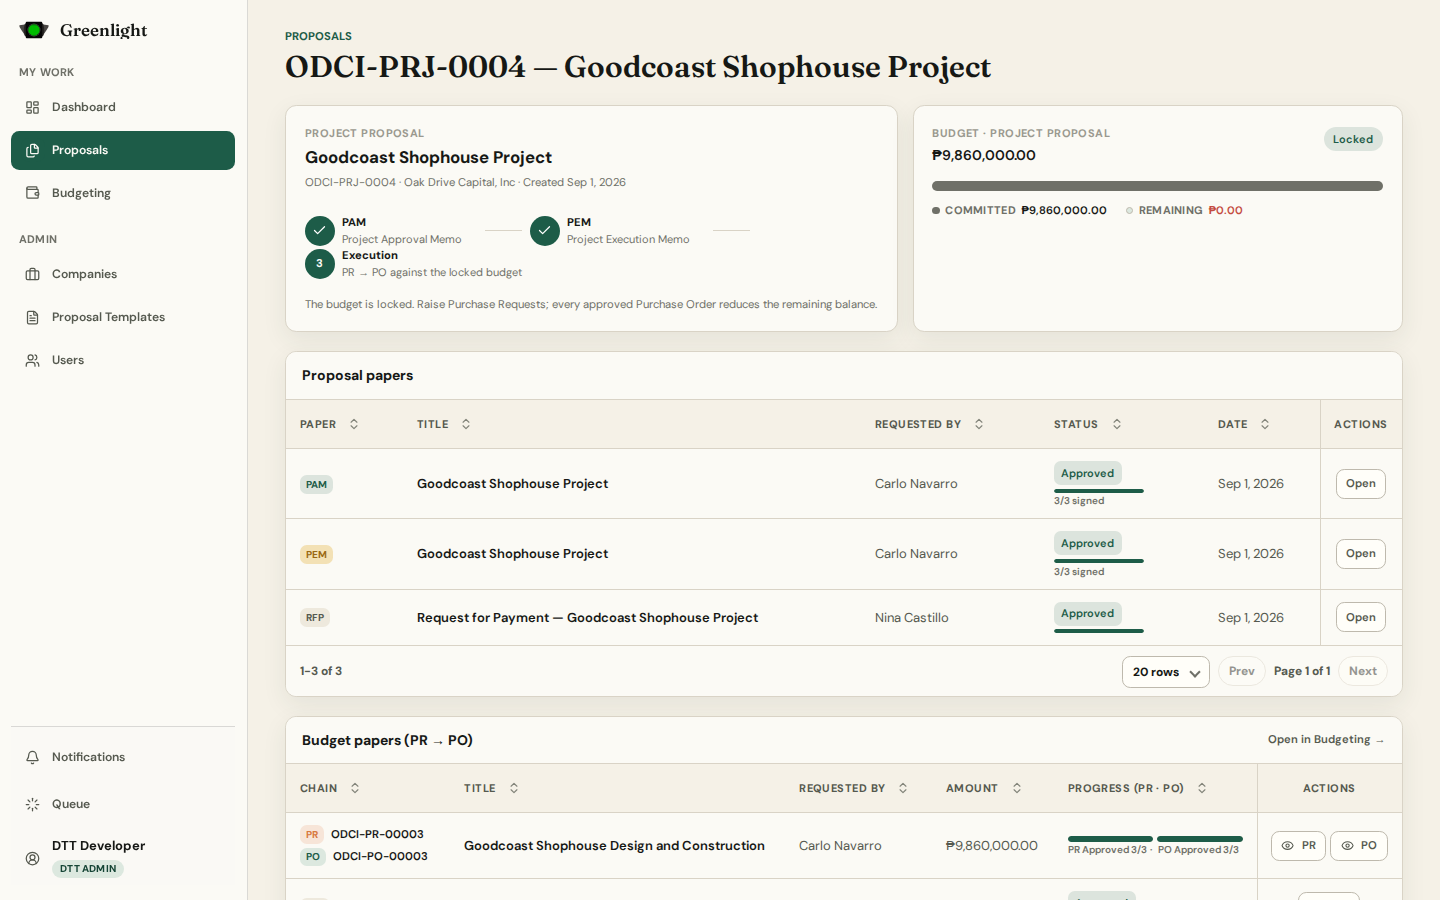Click the Prev pagination button

[x=1241, y=671]
